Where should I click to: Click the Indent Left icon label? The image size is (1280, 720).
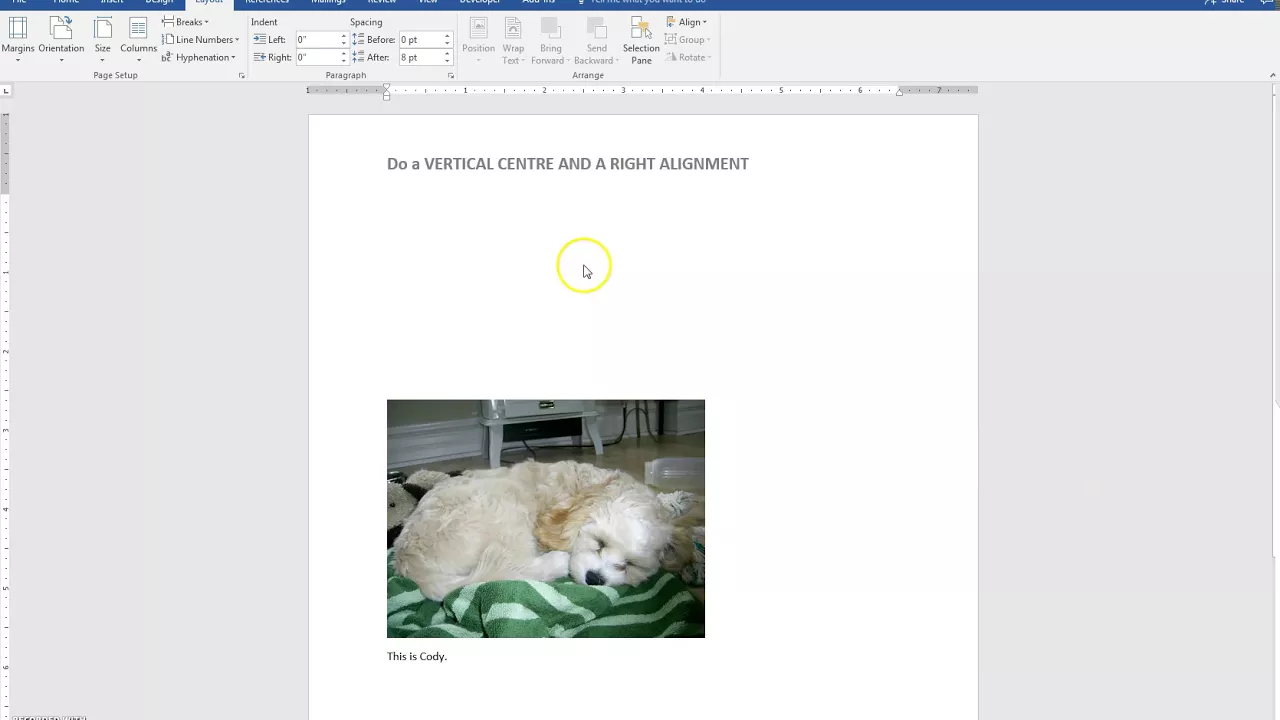click(269, 40)
